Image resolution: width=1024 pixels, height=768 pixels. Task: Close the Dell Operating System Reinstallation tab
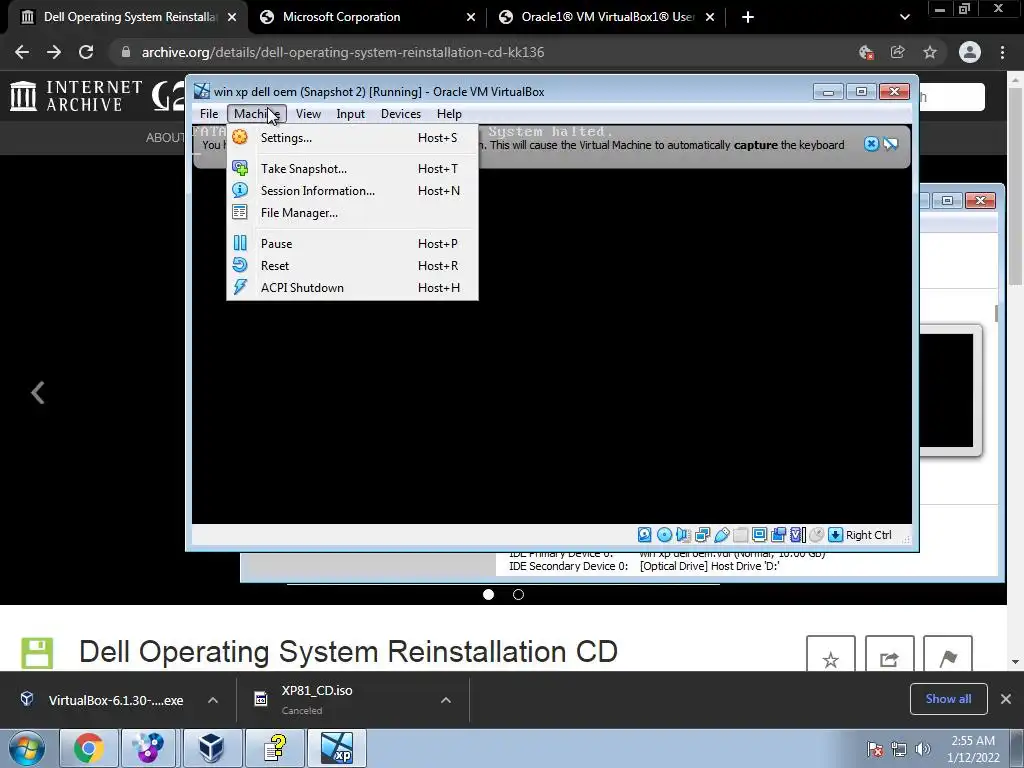[232, 17]
